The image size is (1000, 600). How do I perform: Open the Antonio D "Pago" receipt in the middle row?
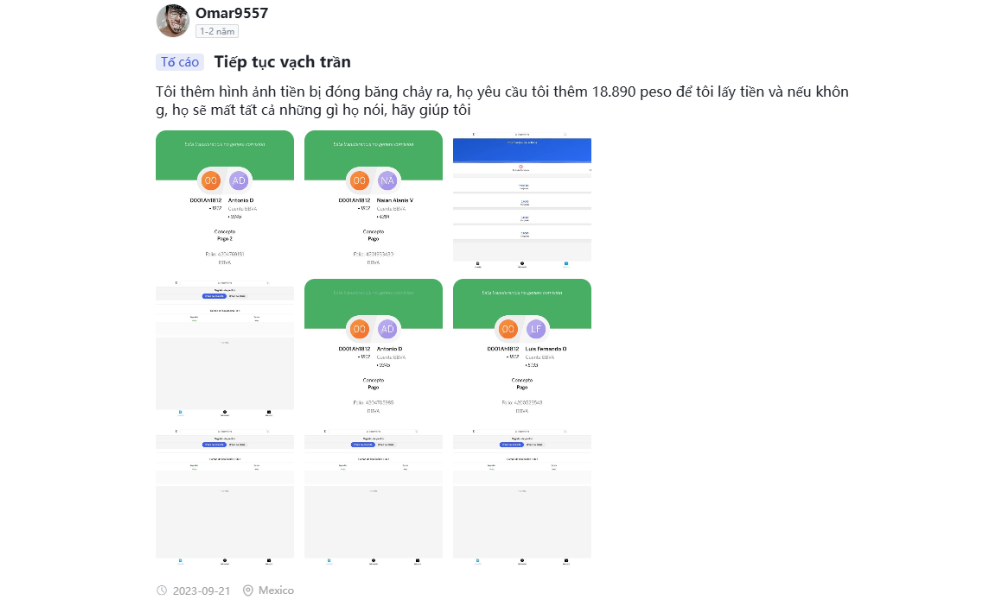click(x=373, y=345)
